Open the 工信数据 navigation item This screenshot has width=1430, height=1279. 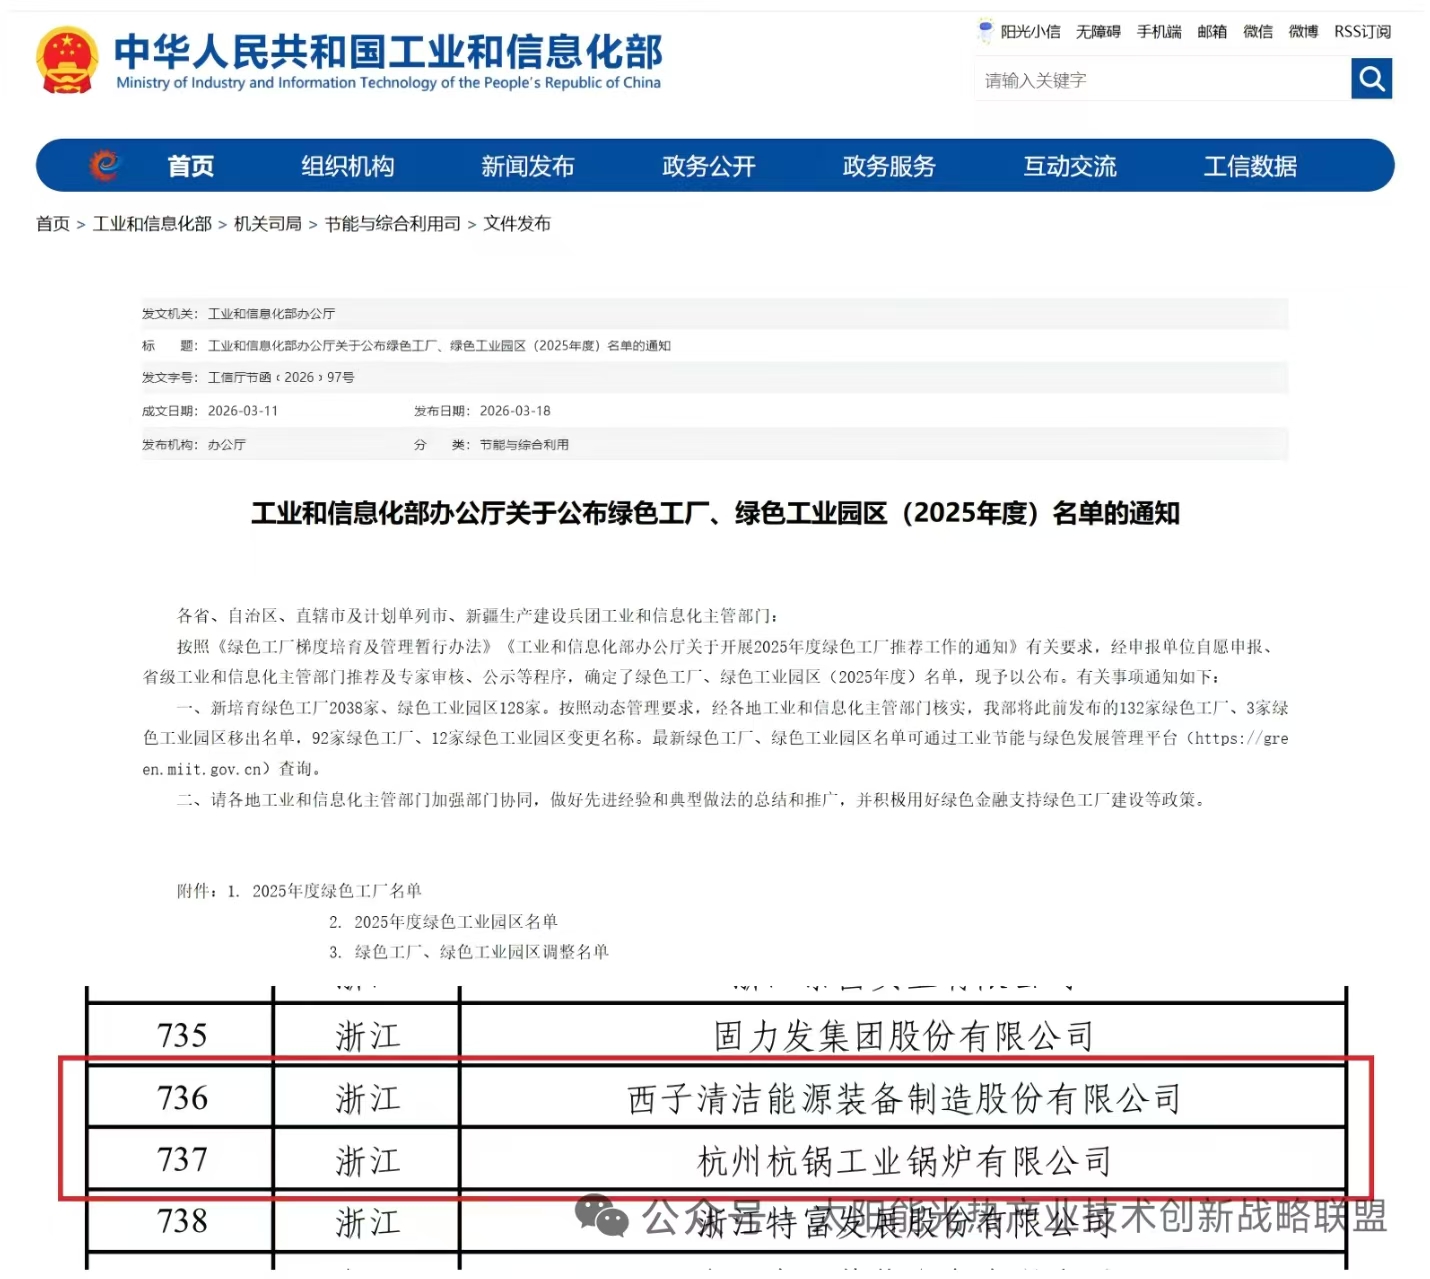tap(1249, 166)
